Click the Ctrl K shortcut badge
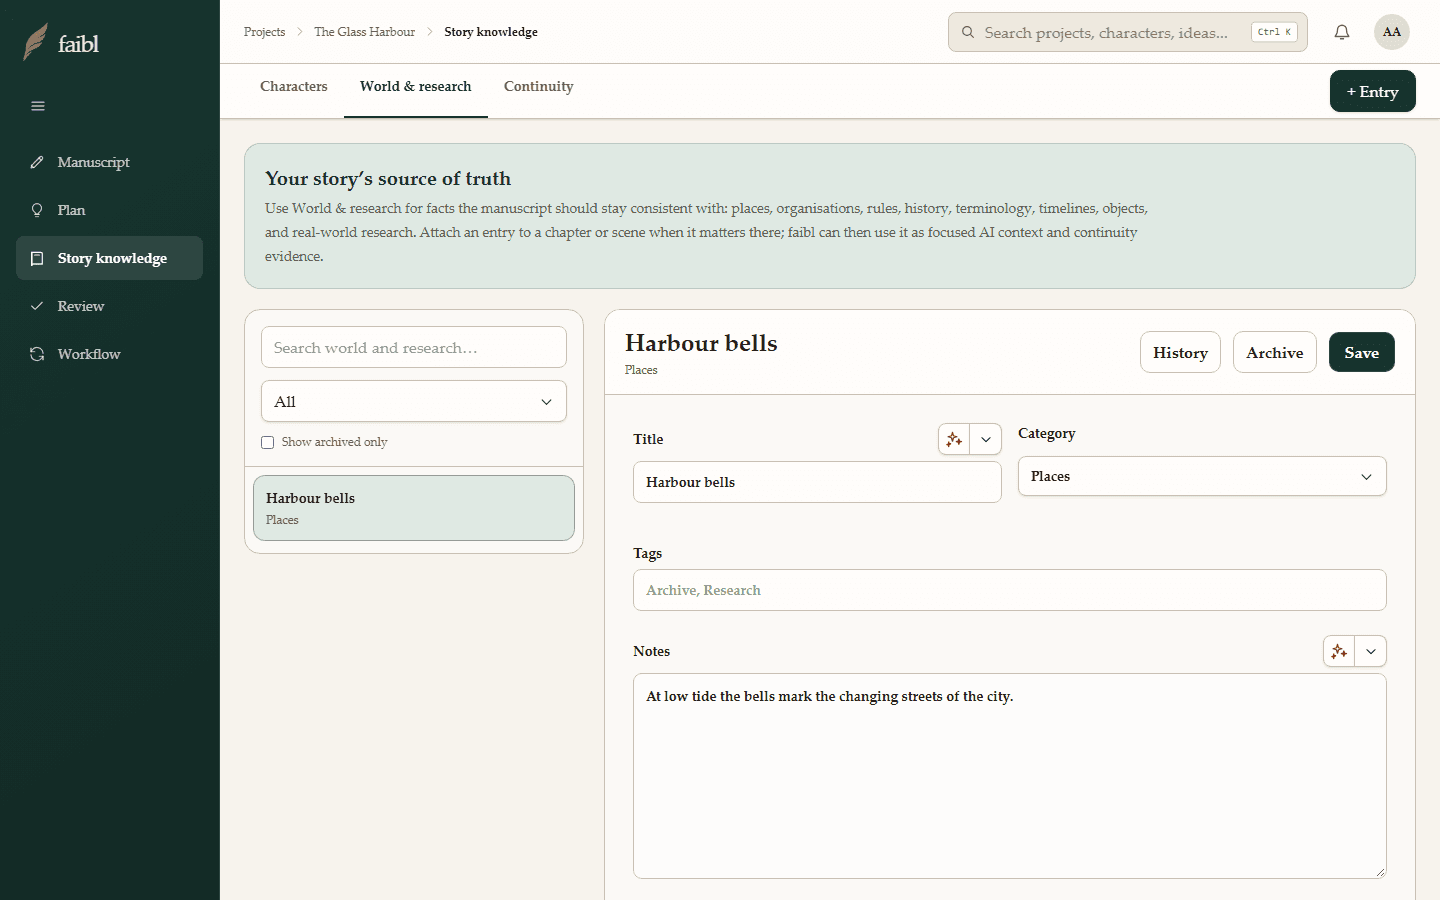Viewport: 1440px width, 900px height. [x=1274, y=32]
